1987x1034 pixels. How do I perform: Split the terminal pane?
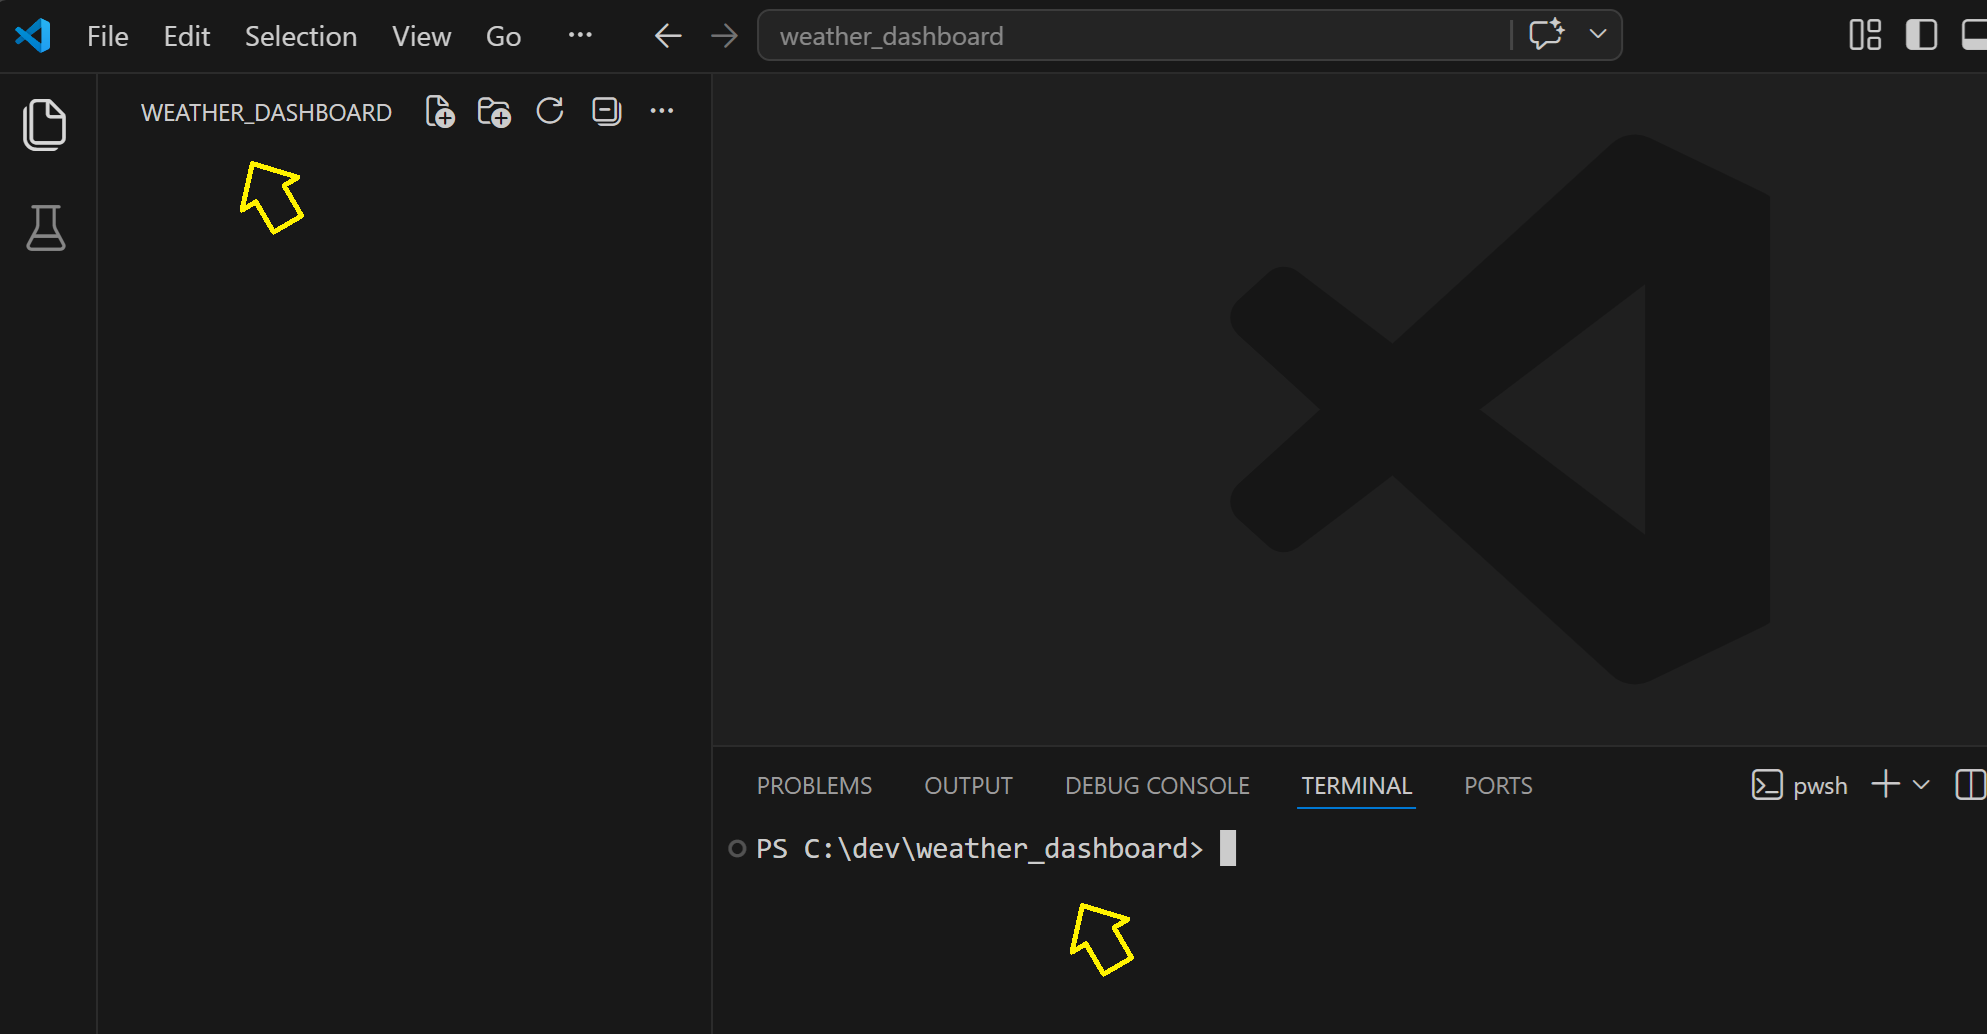tap(1970, 785)
